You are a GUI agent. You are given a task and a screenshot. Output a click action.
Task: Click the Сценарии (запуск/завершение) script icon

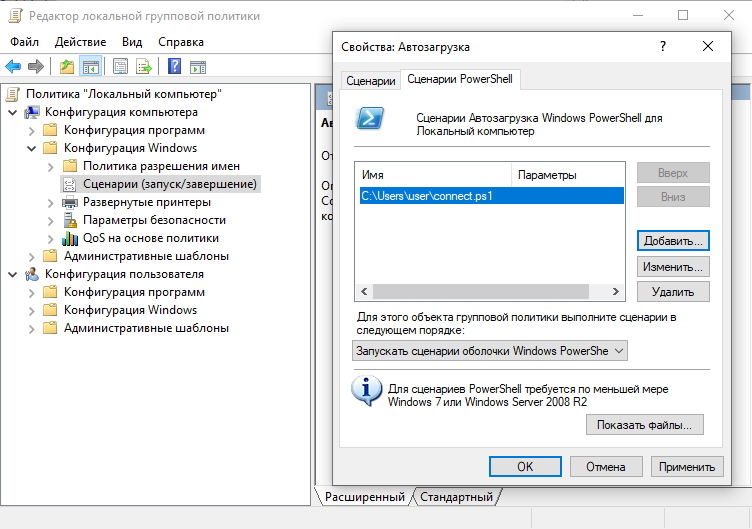(x=70, y=185)
